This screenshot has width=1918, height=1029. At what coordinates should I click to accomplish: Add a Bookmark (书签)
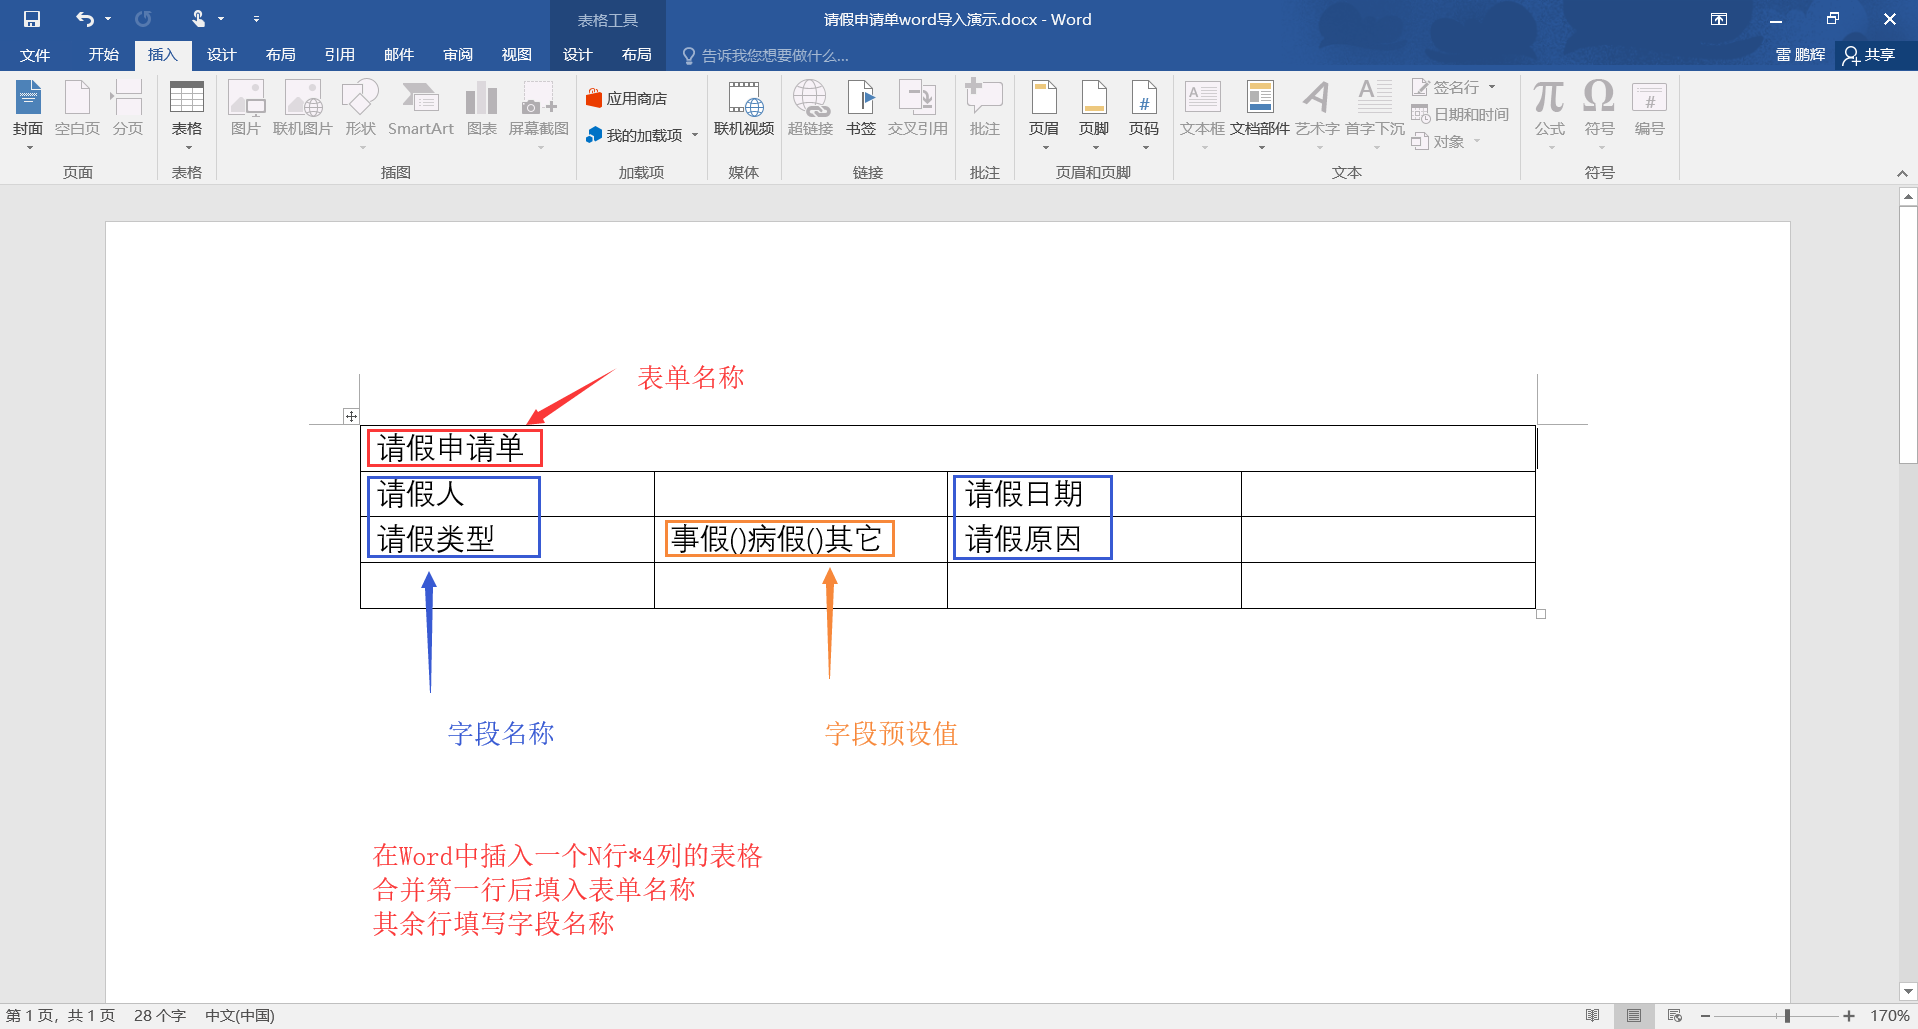[x=861, y=108]
